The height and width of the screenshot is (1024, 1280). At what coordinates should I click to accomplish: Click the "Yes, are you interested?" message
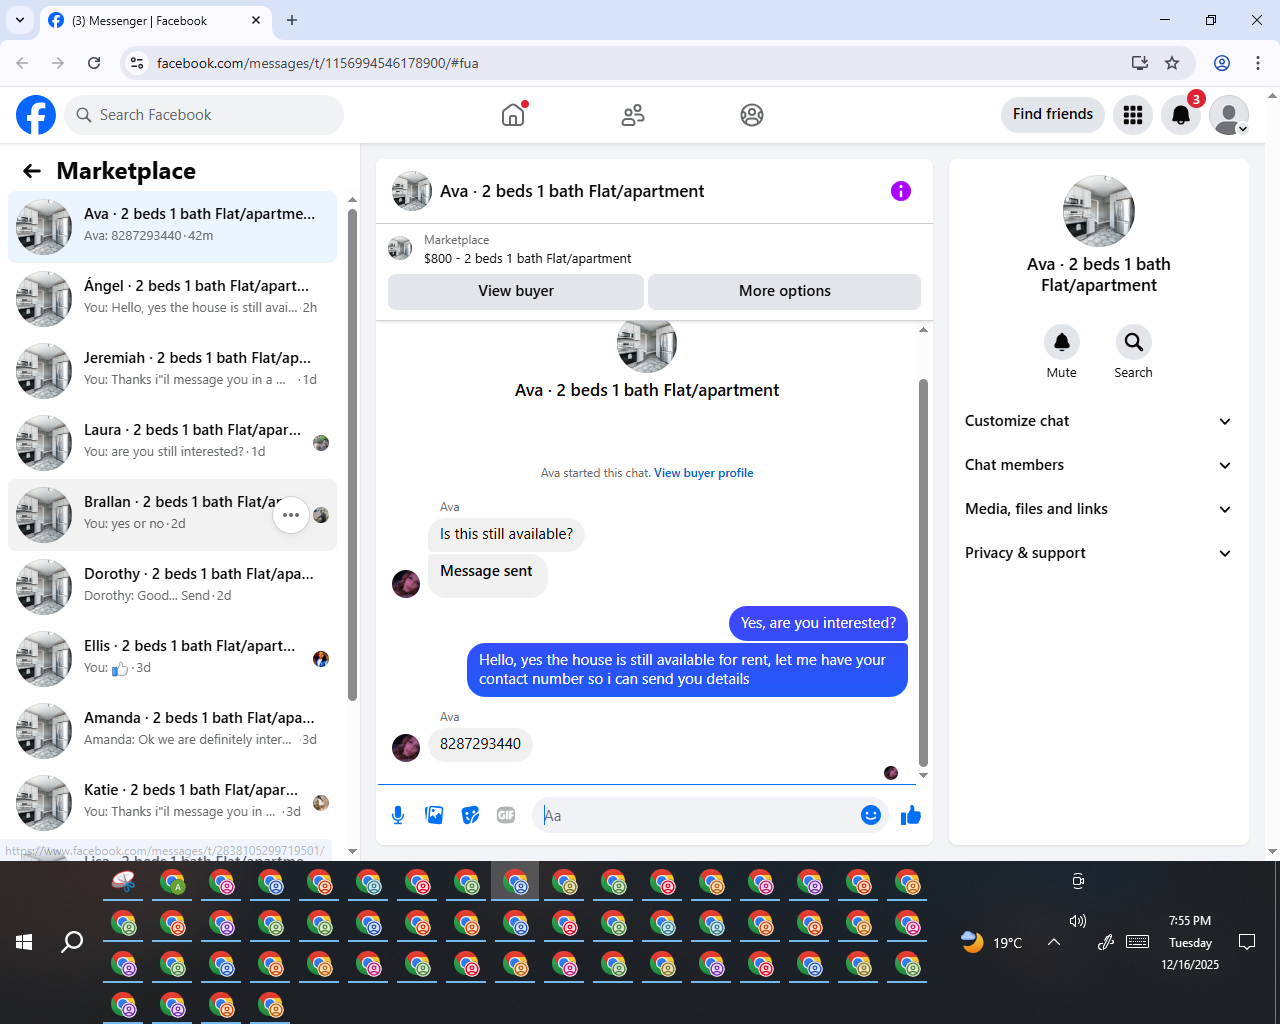pyautogui.click(x=818, y=623)
